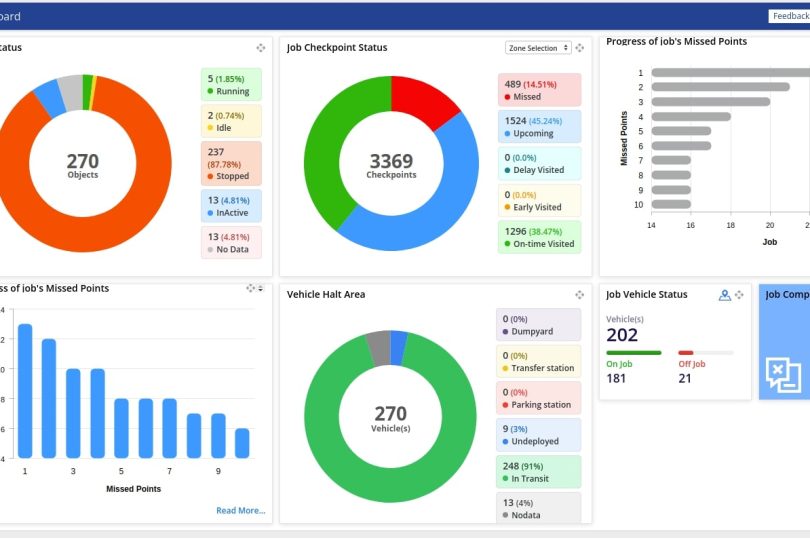Click the move handle on the object status widget
Screen dimensions: 810x540
click(261, 48)
